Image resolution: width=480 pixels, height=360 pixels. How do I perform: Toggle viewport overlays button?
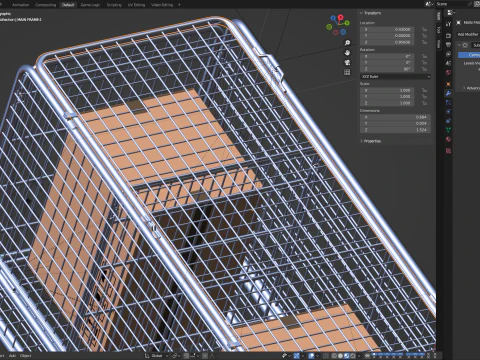click(x=312, y=356)
